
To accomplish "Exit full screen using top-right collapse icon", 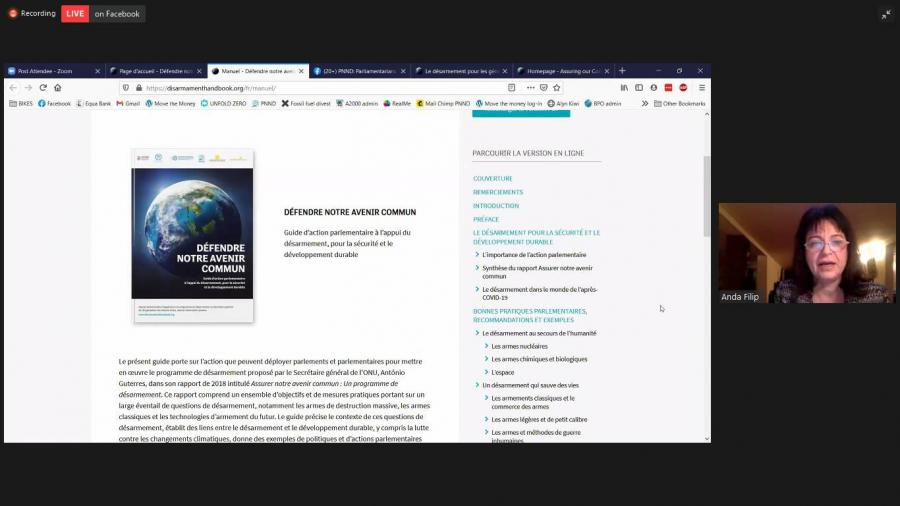I will [885, 14].
